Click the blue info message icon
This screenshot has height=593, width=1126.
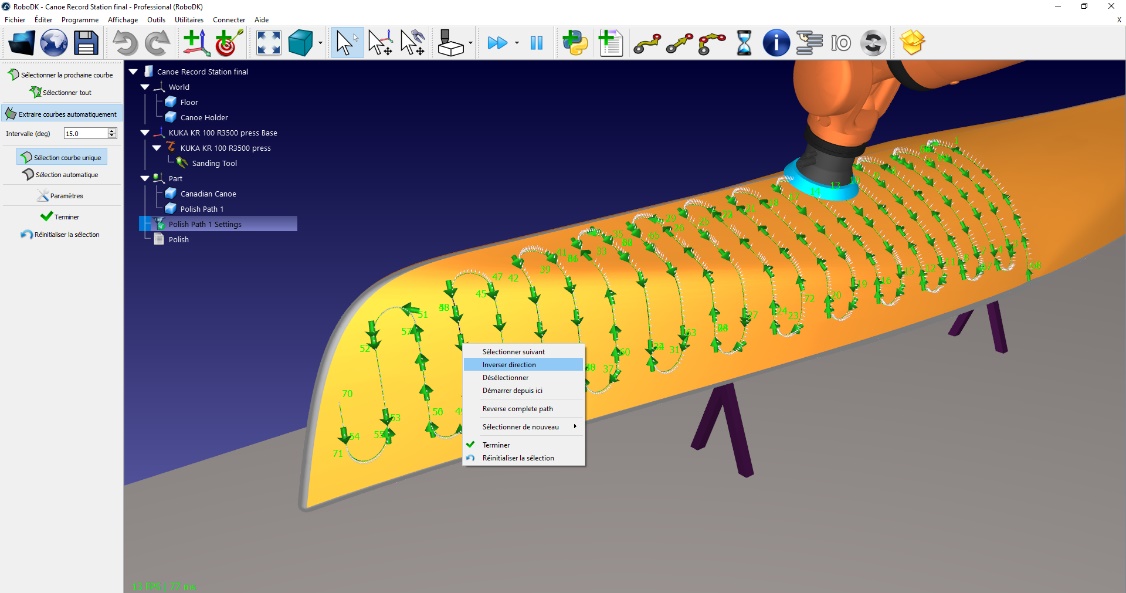tap(776, 43)
